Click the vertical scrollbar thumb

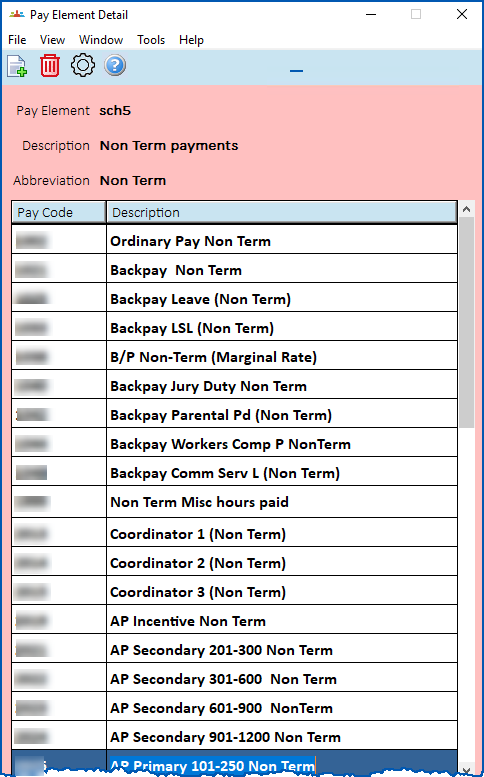coord(466,322)
